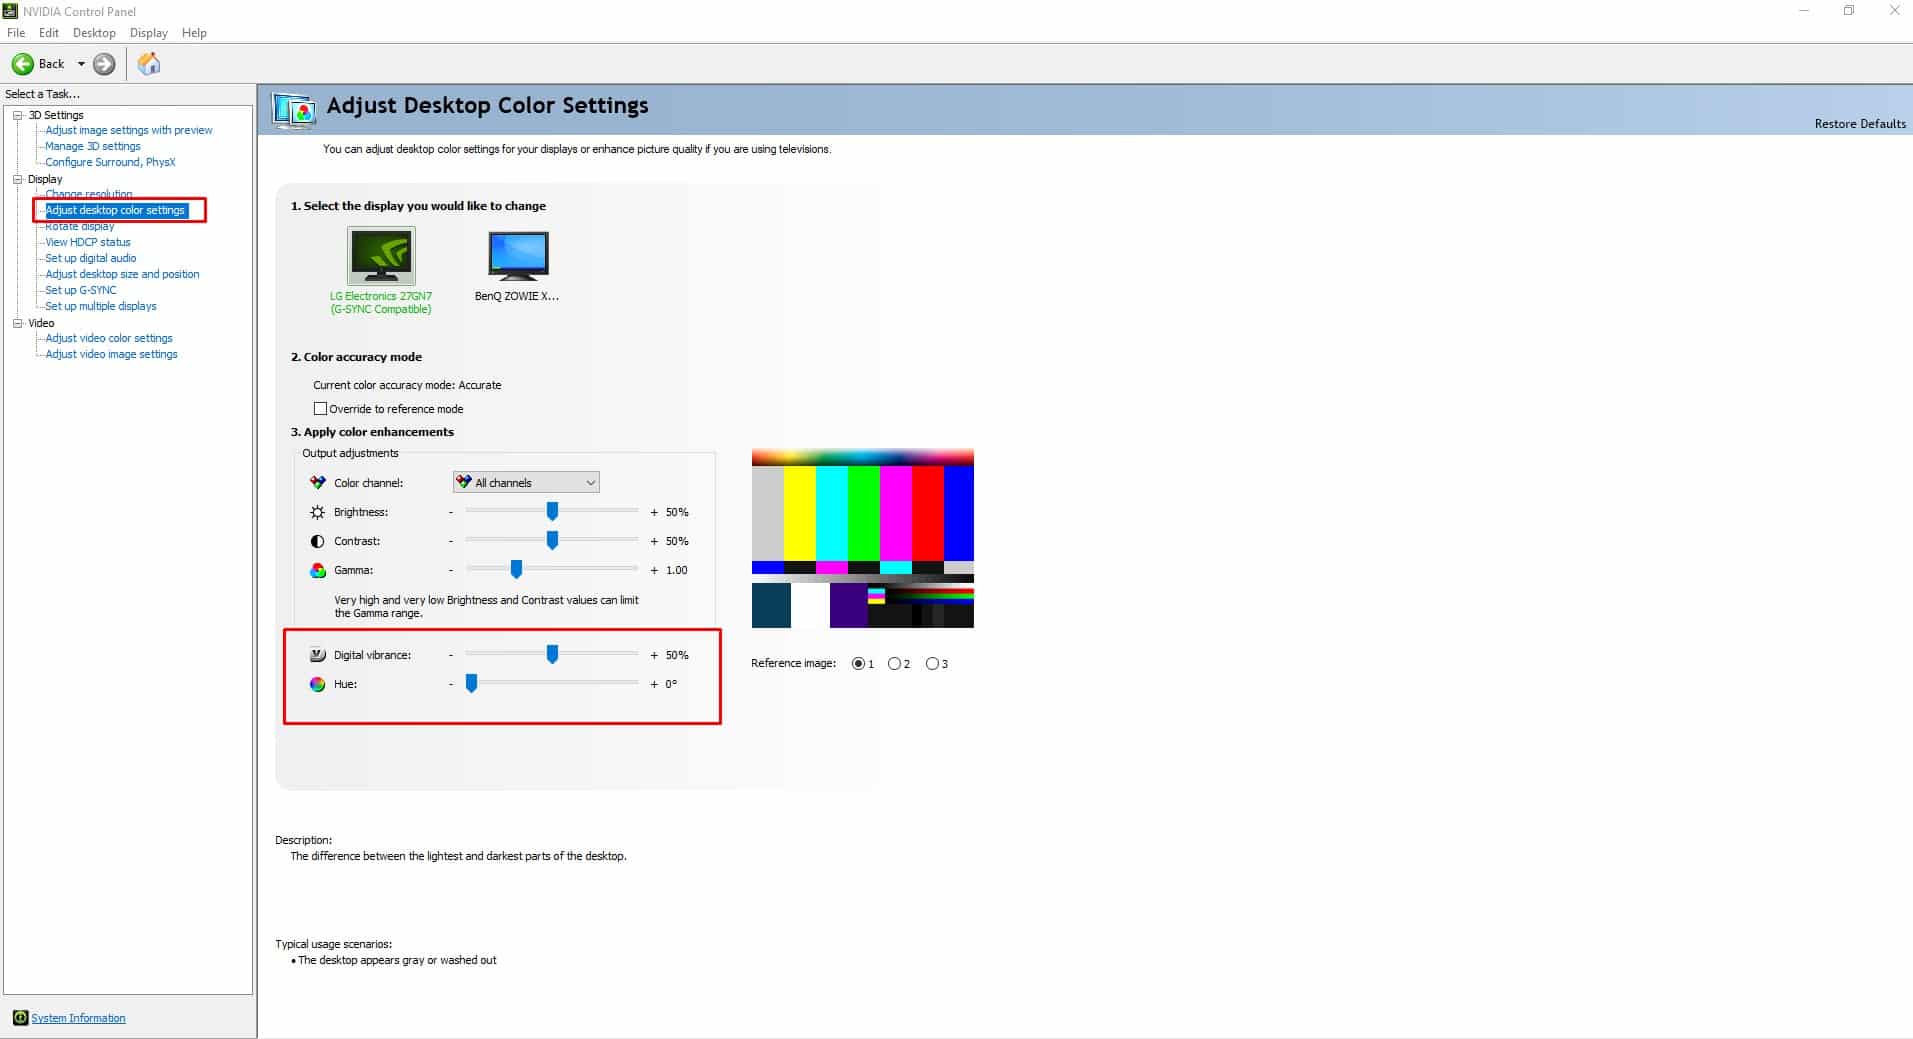Screen dimensions: 1913x1039
Task: Click the green Back arrow icon
Action: [23, 64]
